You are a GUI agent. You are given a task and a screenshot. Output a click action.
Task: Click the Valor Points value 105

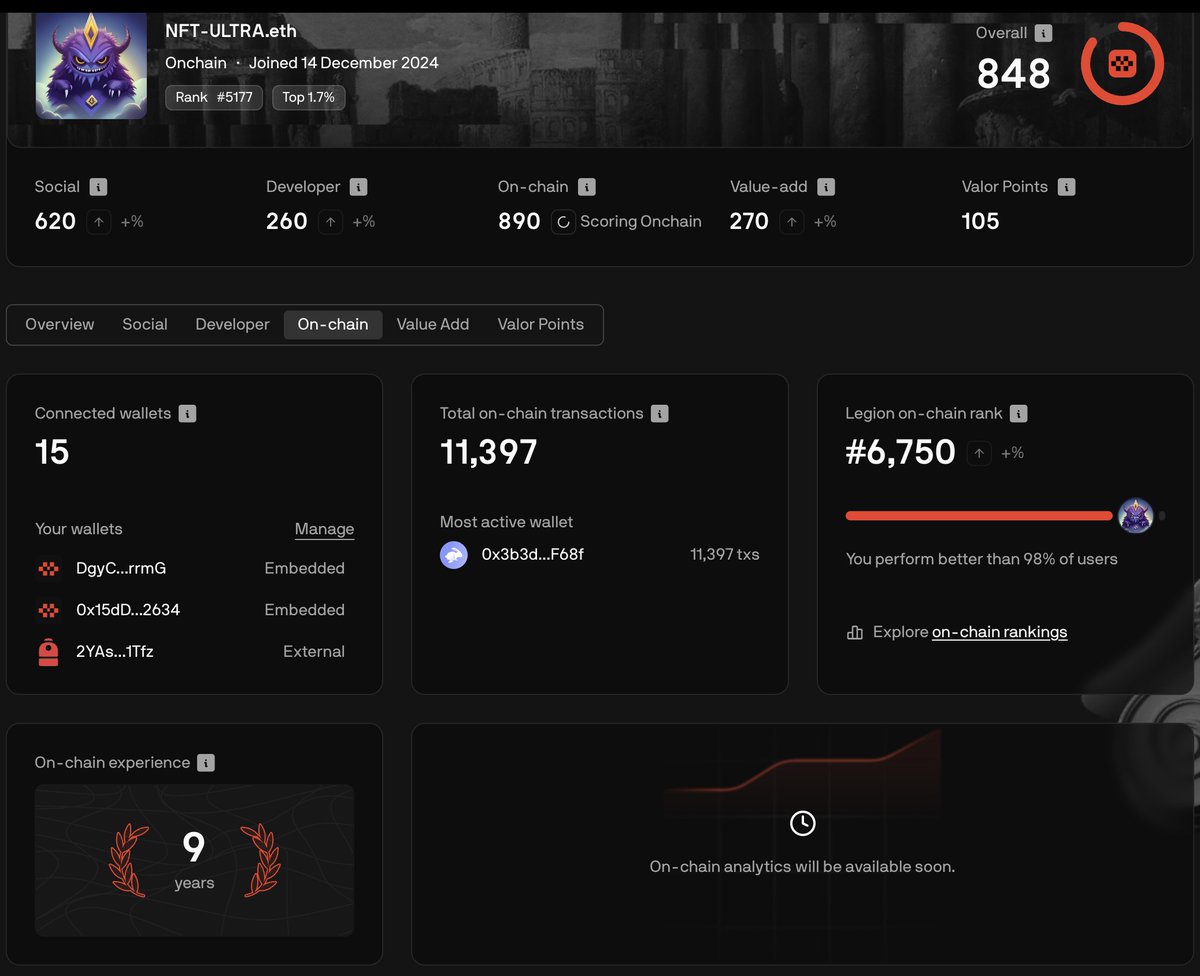click(x=981, y=222)
